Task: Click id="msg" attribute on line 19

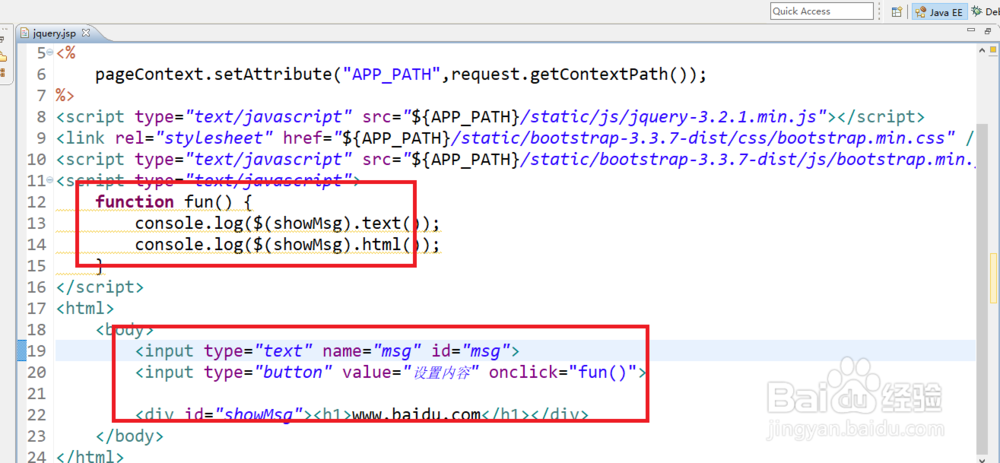Action: coord(471,351)
